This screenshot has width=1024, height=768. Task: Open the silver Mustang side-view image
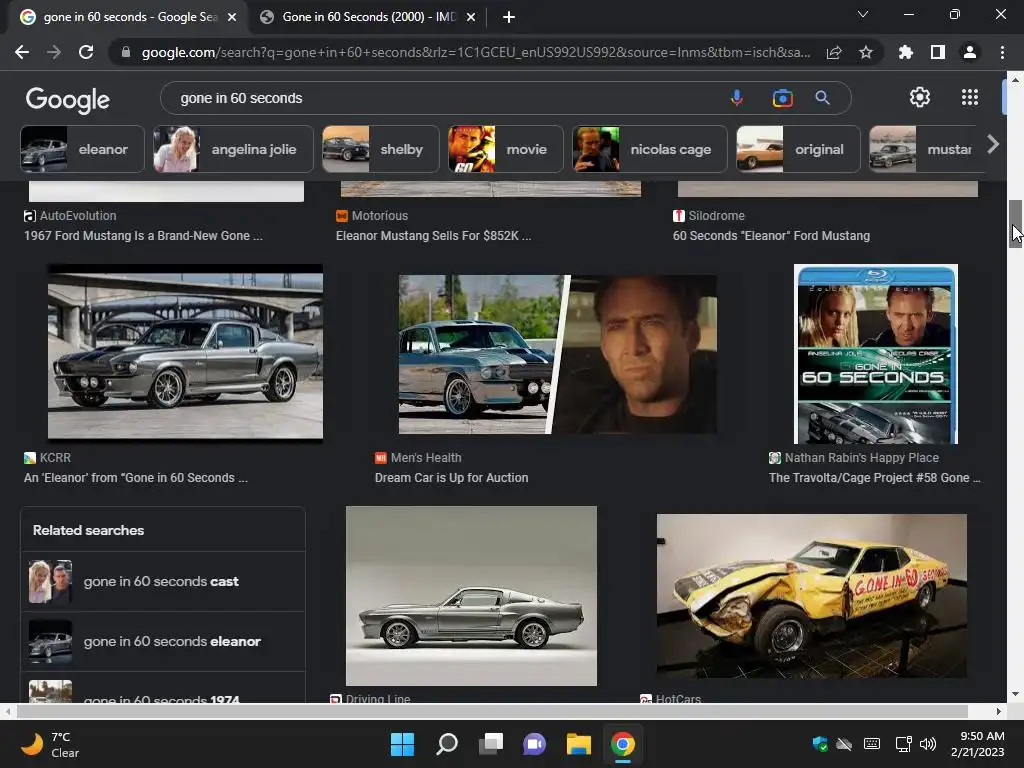tap(471, 596)
